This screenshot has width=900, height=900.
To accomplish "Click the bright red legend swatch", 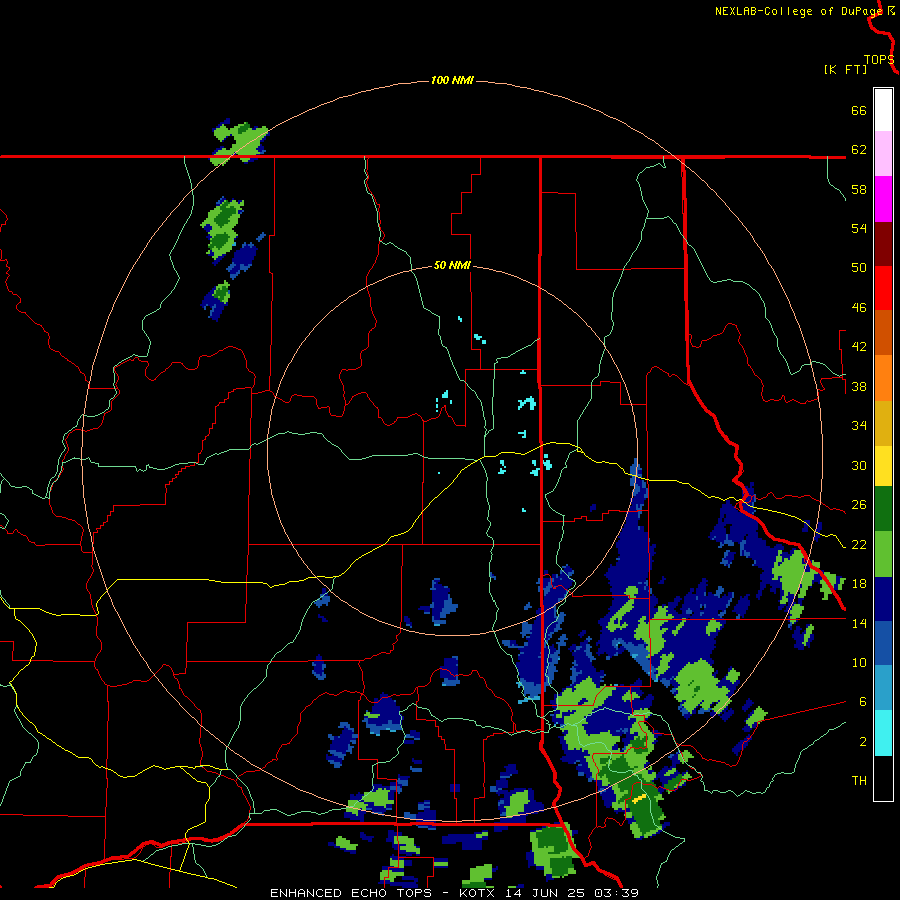I will [883, 288].
